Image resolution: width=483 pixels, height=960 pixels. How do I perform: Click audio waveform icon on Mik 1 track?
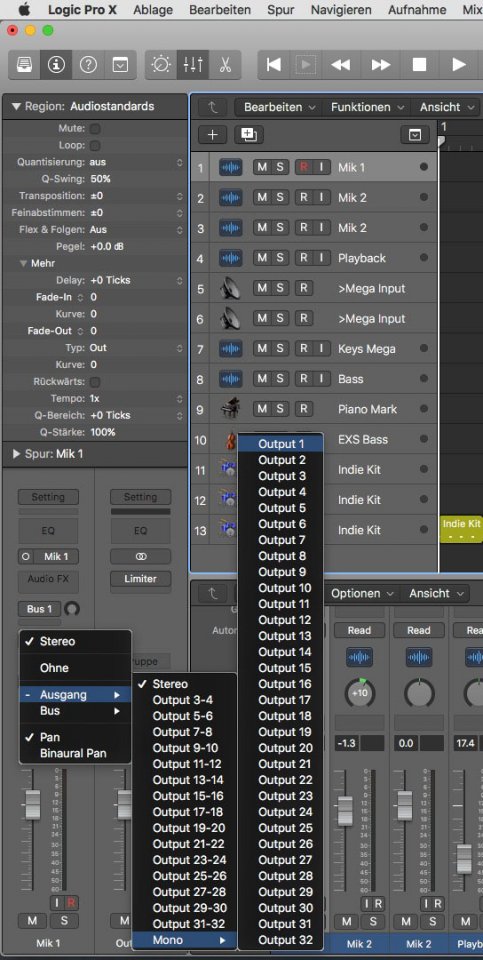[x=230, y=167]
